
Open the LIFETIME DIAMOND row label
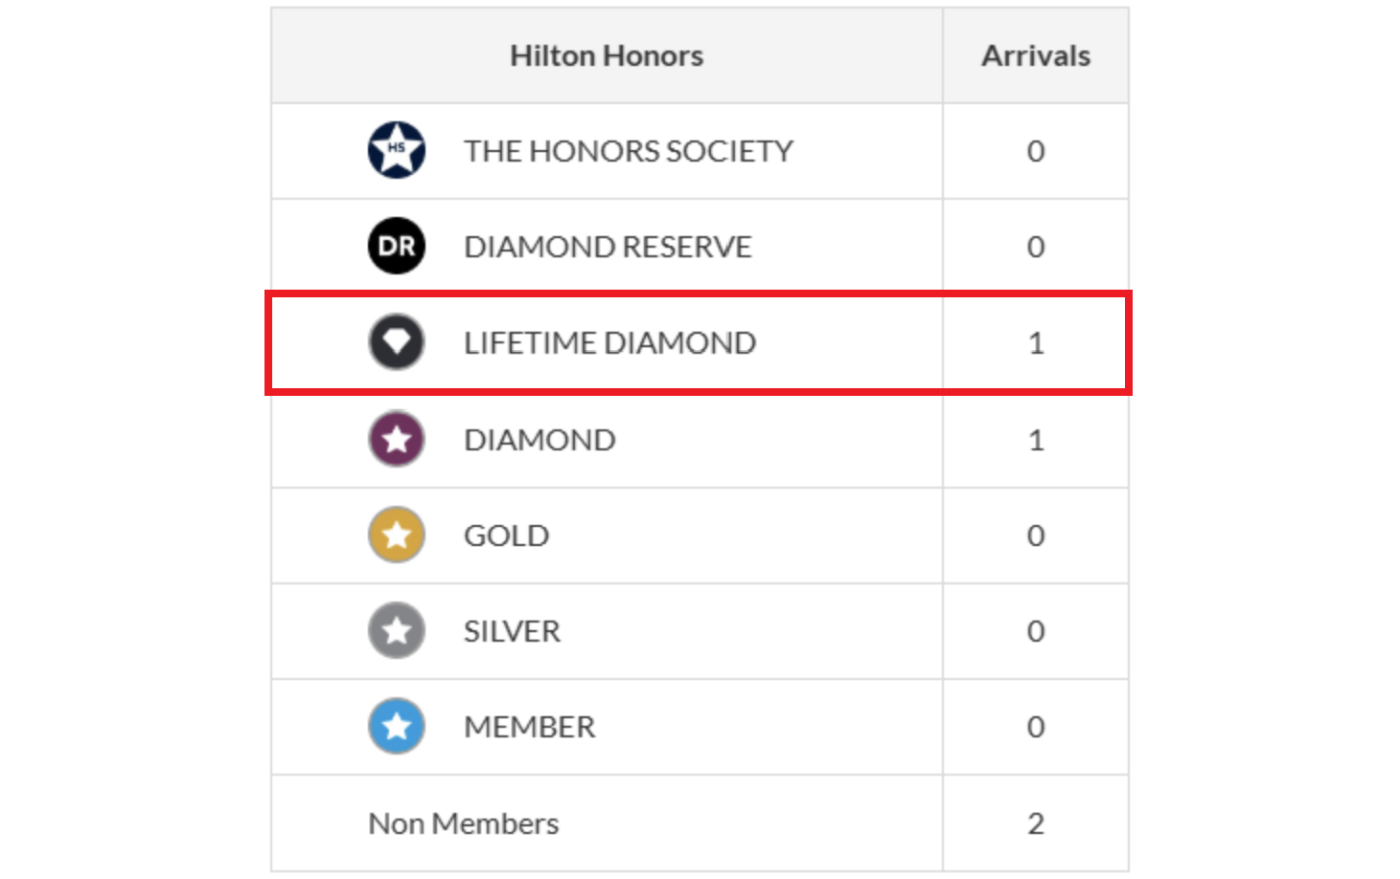pos(609,343)
